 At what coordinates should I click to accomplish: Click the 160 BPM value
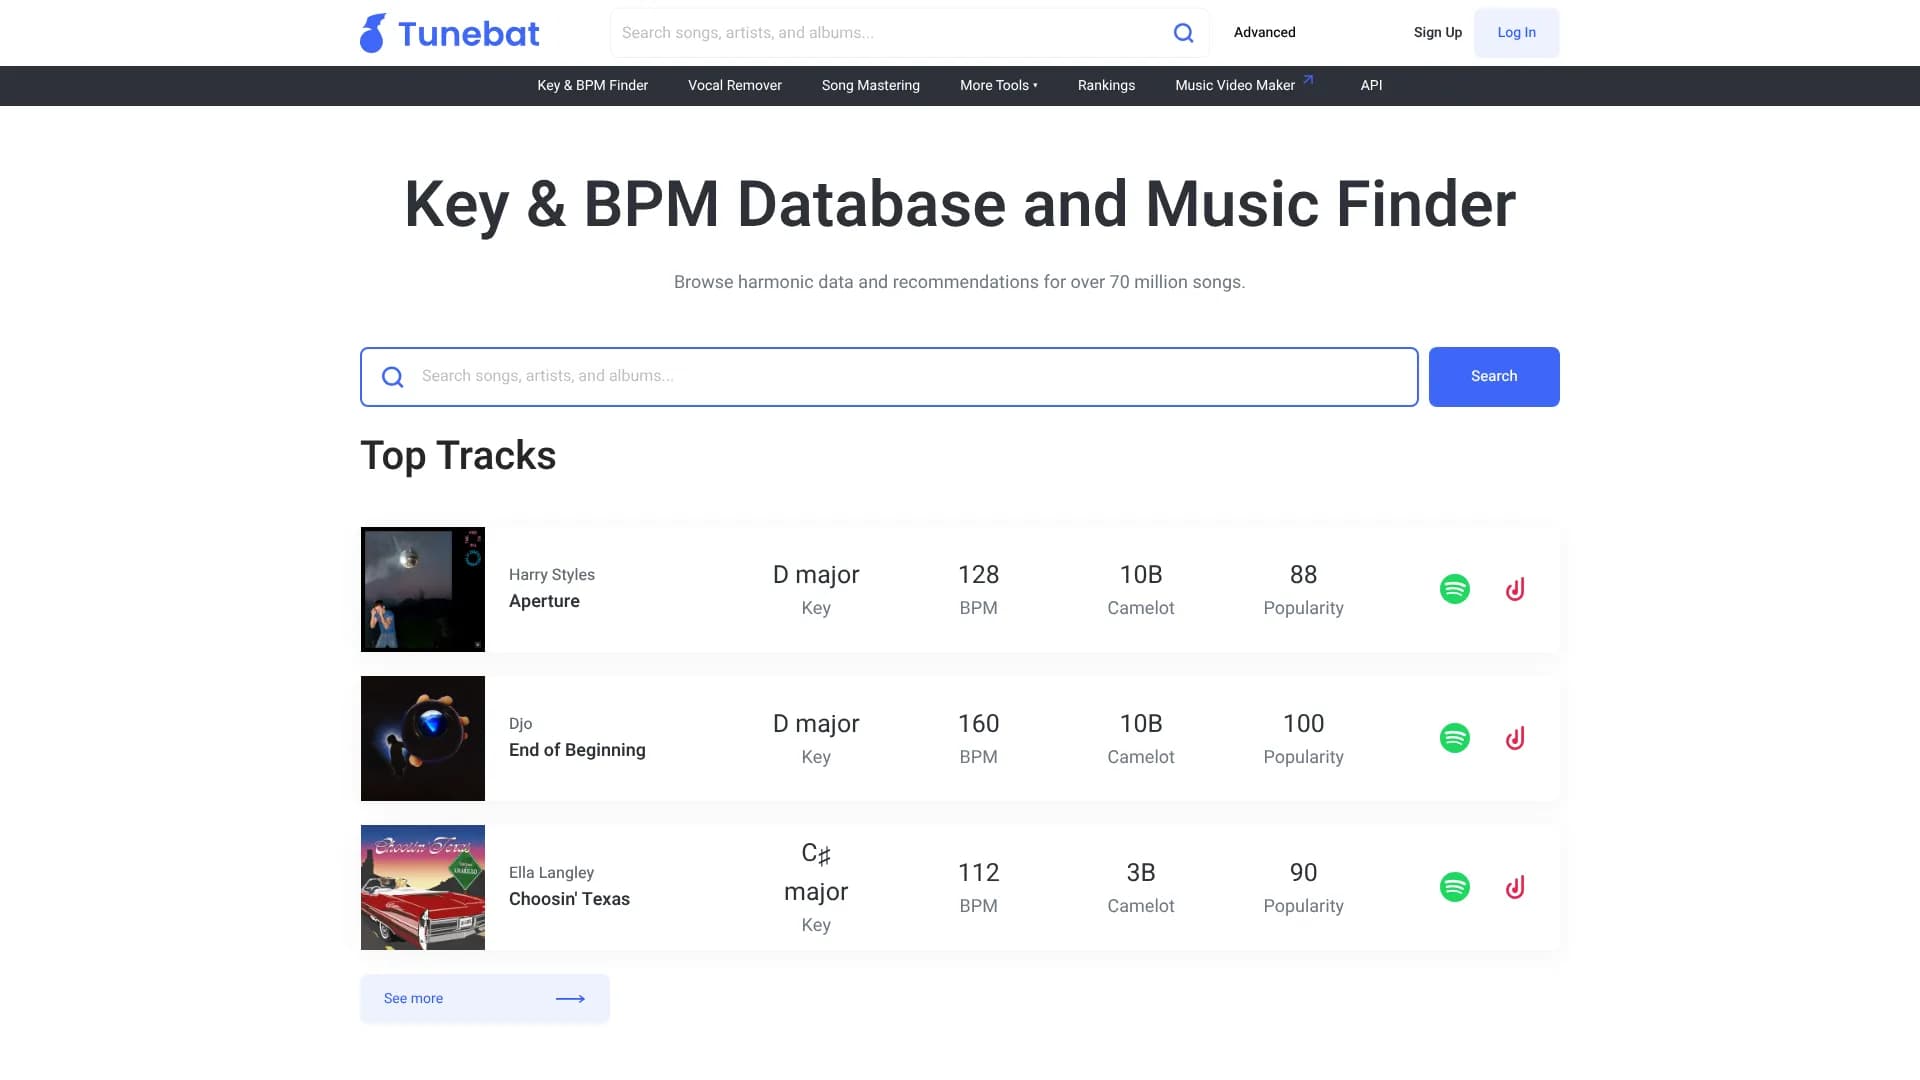[978, 724]
